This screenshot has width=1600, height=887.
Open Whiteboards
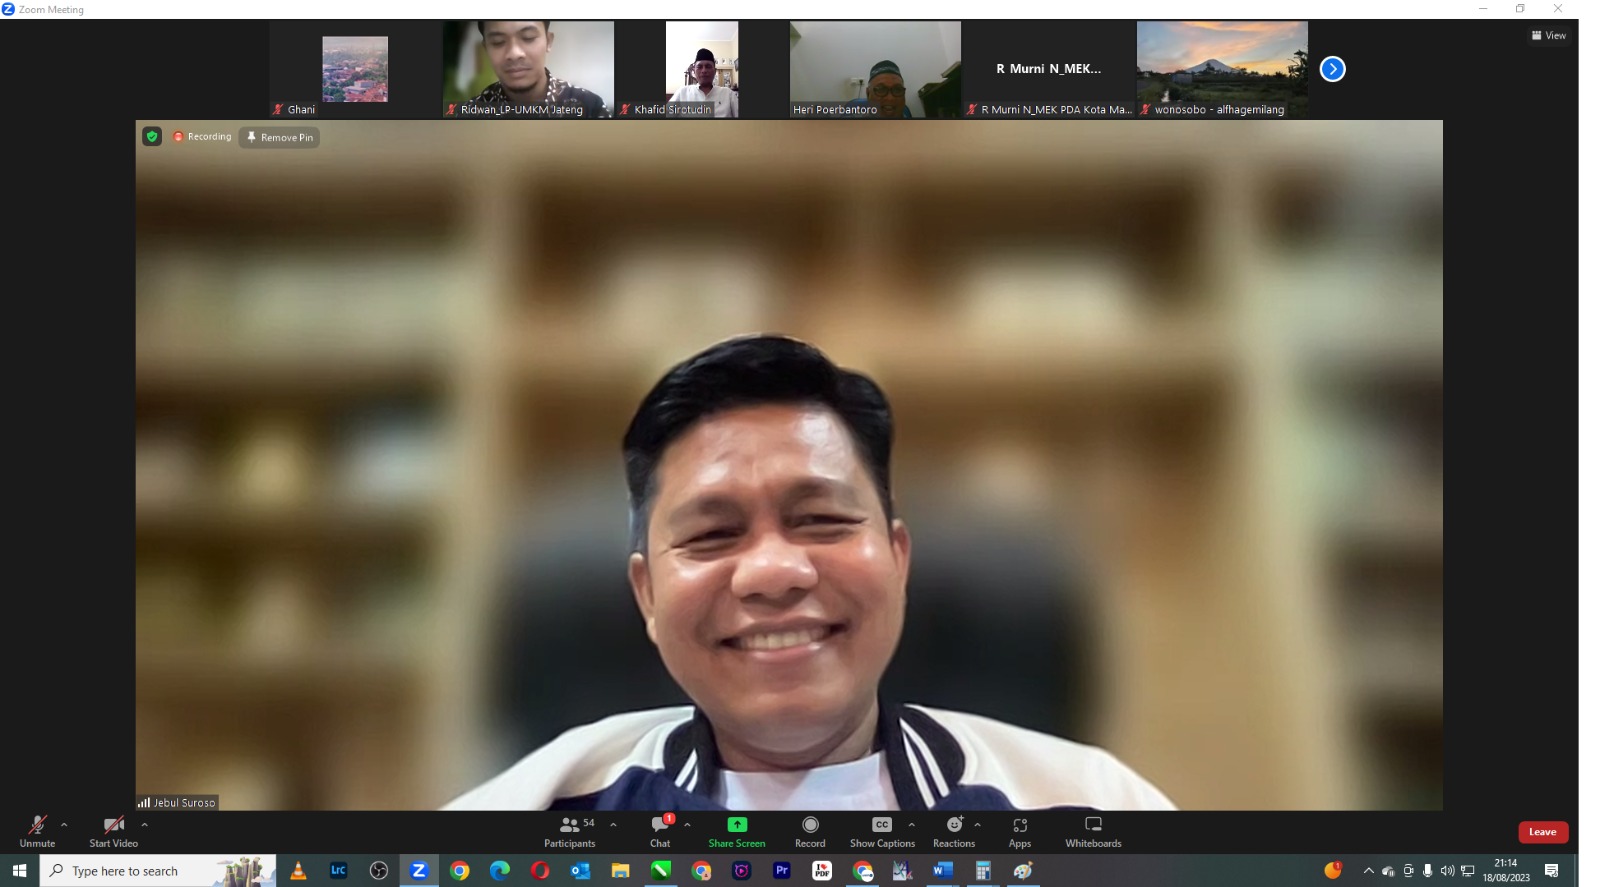click(x=1093, y=830)
